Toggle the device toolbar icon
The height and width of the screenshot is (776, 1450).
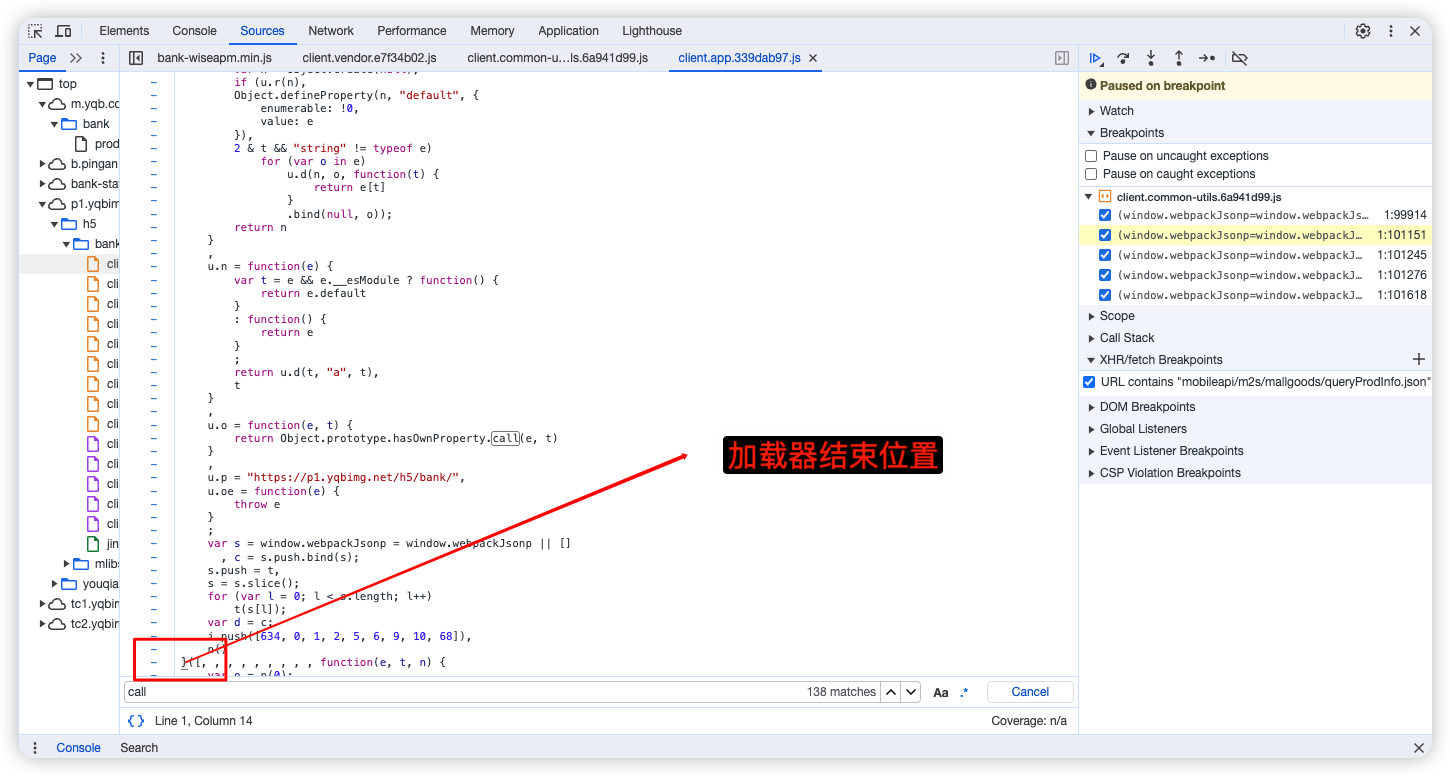(63, 31)
